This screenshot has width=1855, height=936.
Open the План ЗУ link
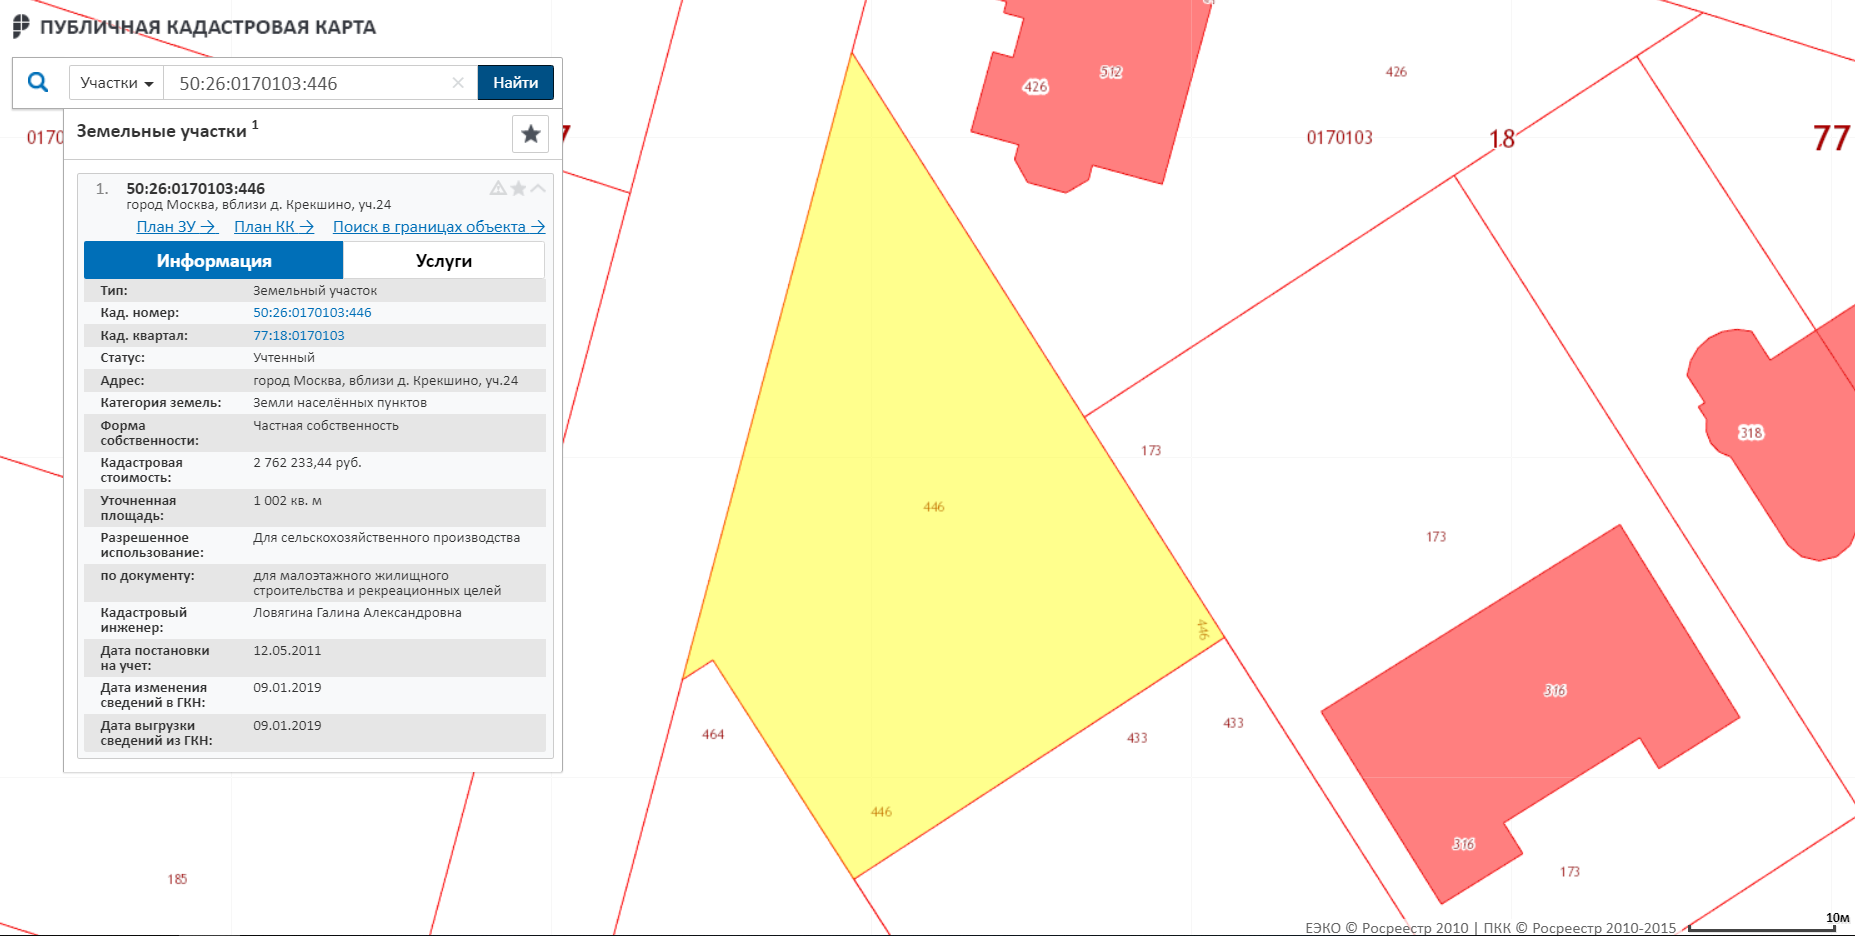(x=176, y=227)
